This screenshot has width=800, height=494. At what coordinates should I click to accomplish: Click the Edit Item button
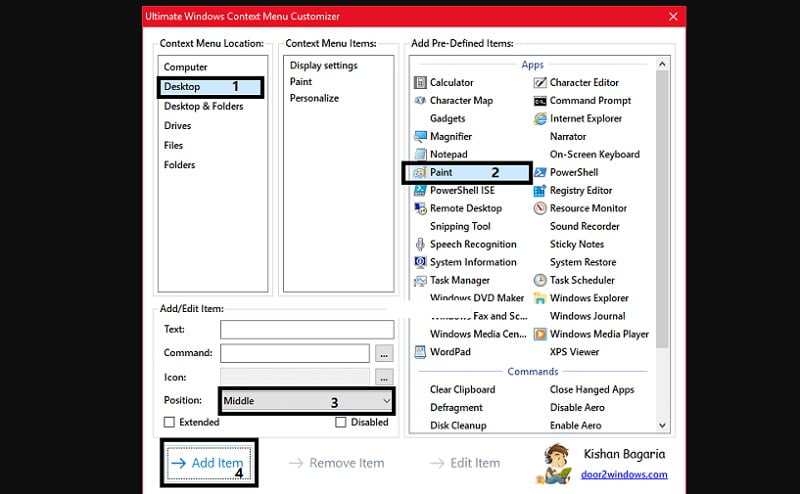(465, 463)
